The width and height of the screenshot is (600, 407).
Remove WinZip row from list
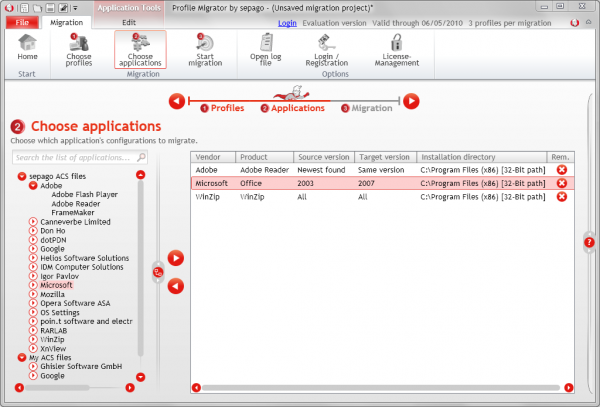562,197
